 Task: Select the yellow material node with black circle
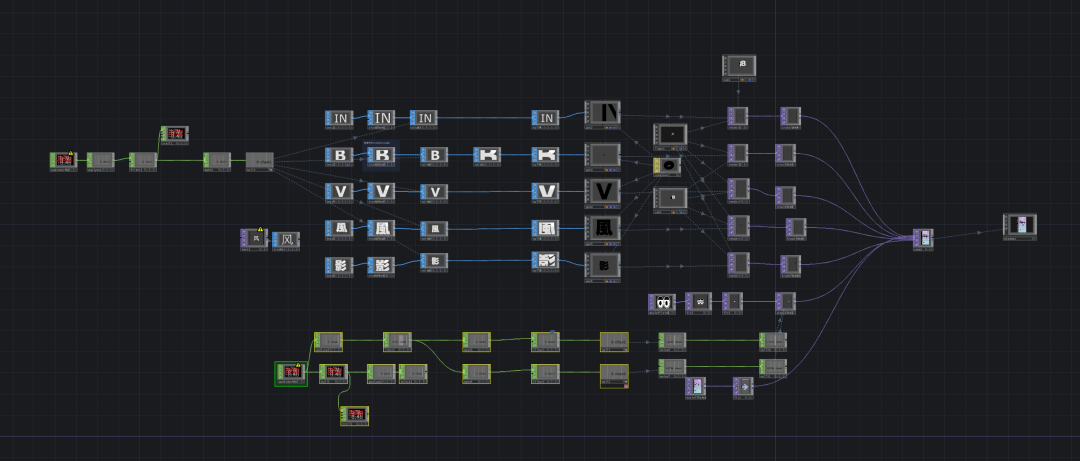(667, 166)
